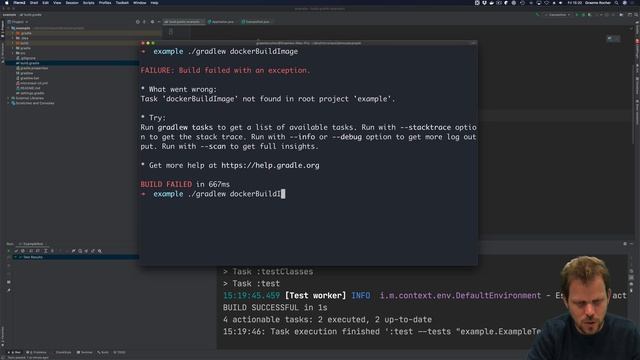Image resolution: width=640 pixels, height=360 pixels.
Task: Open the Shell menu
Action: 34,3
